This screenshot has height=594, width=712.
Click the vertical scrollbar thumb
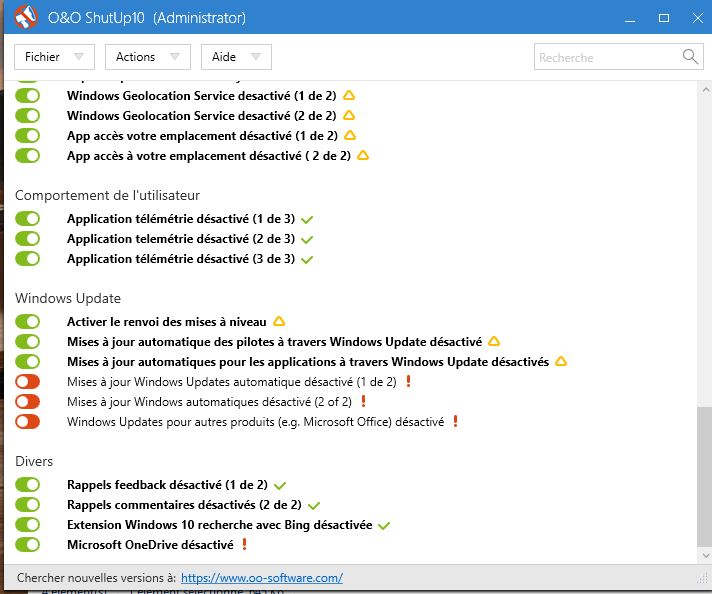[704, 477]
